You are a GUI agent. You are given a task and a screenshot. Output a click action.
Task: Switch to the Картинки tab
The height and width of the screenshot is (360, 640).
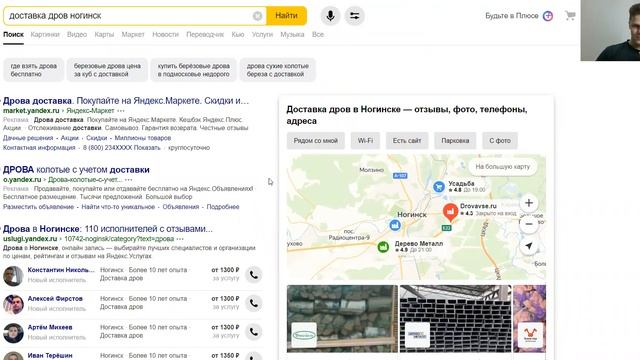(45, 35)
